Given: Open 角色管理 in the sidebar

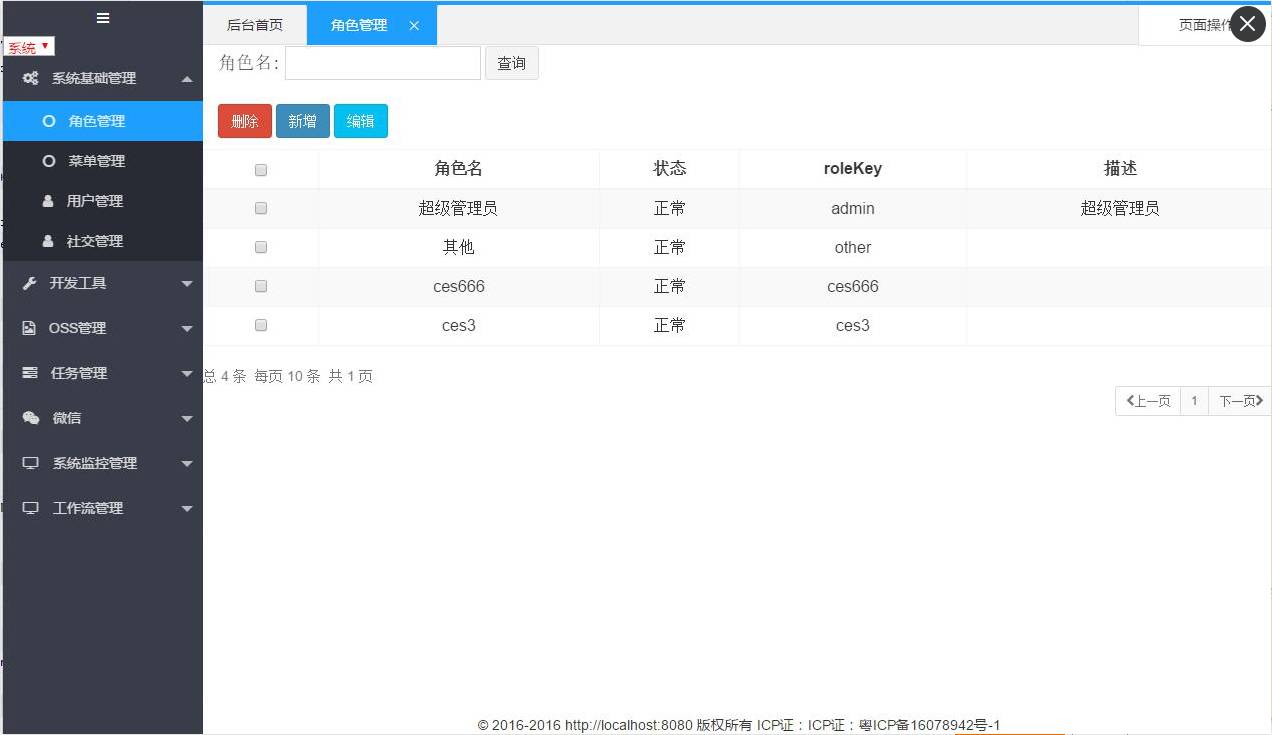Looking at the screenshot, I should (x=102, y=121).
